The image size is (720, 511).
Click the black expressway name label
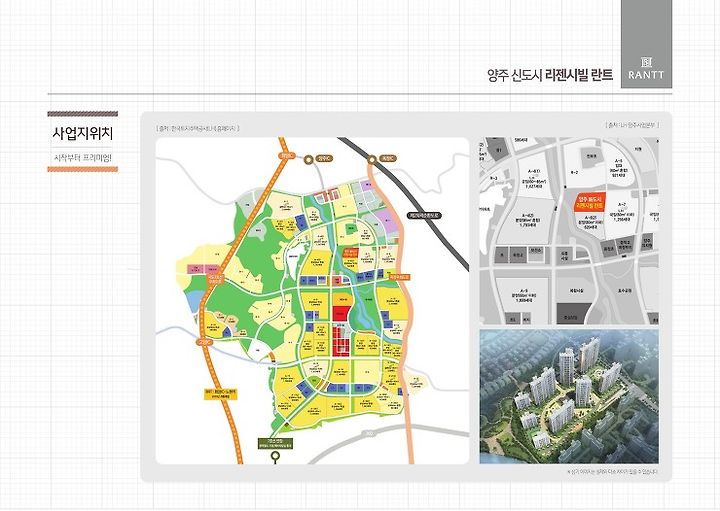point(424,215)
